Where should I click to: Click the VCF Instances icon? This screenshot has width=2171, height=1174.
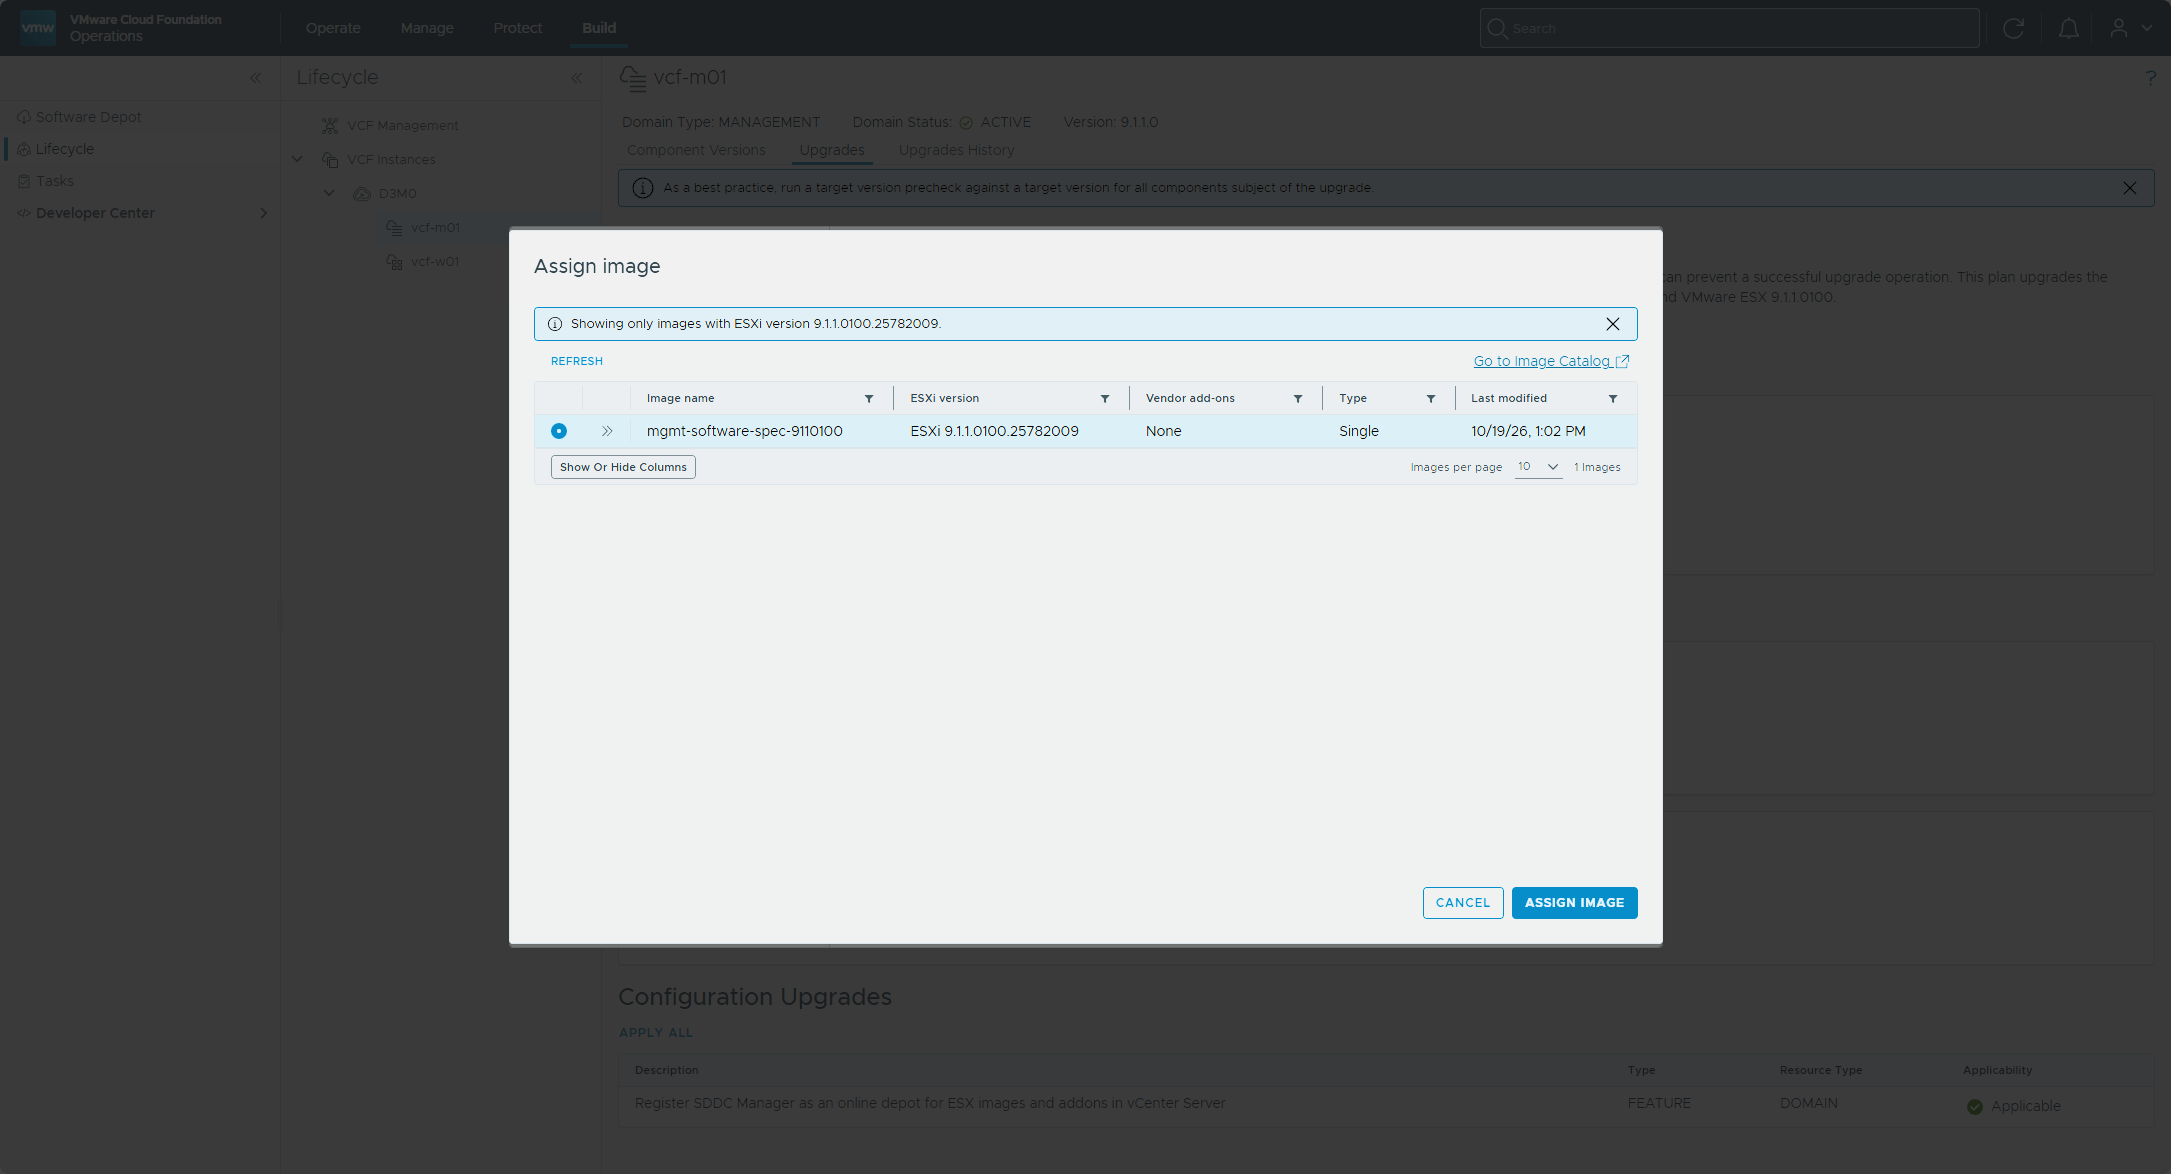pos(330,159)
